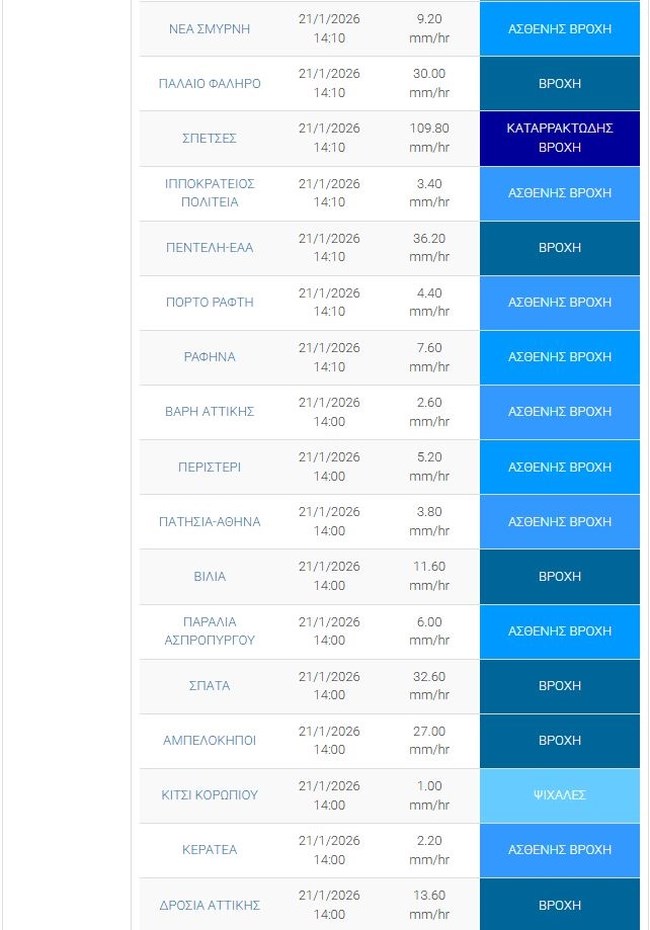
Task: Open the ΠΕΡΙΣΤΕΡΙ station link
Action: coord(209,467)
